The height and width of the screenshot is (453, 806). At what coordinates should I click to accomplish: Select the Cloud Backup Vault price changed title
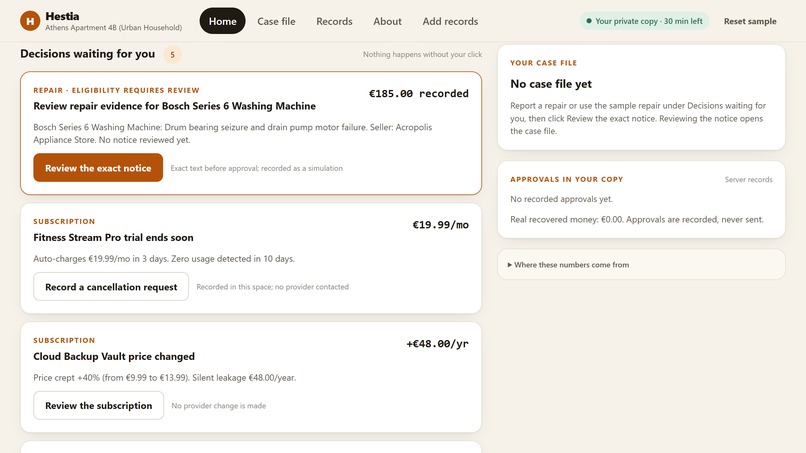coord(114,356)
